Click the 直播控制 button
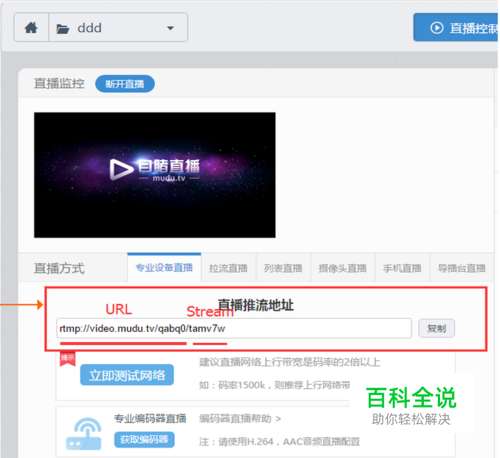500x458 pixels. [457, 28]
